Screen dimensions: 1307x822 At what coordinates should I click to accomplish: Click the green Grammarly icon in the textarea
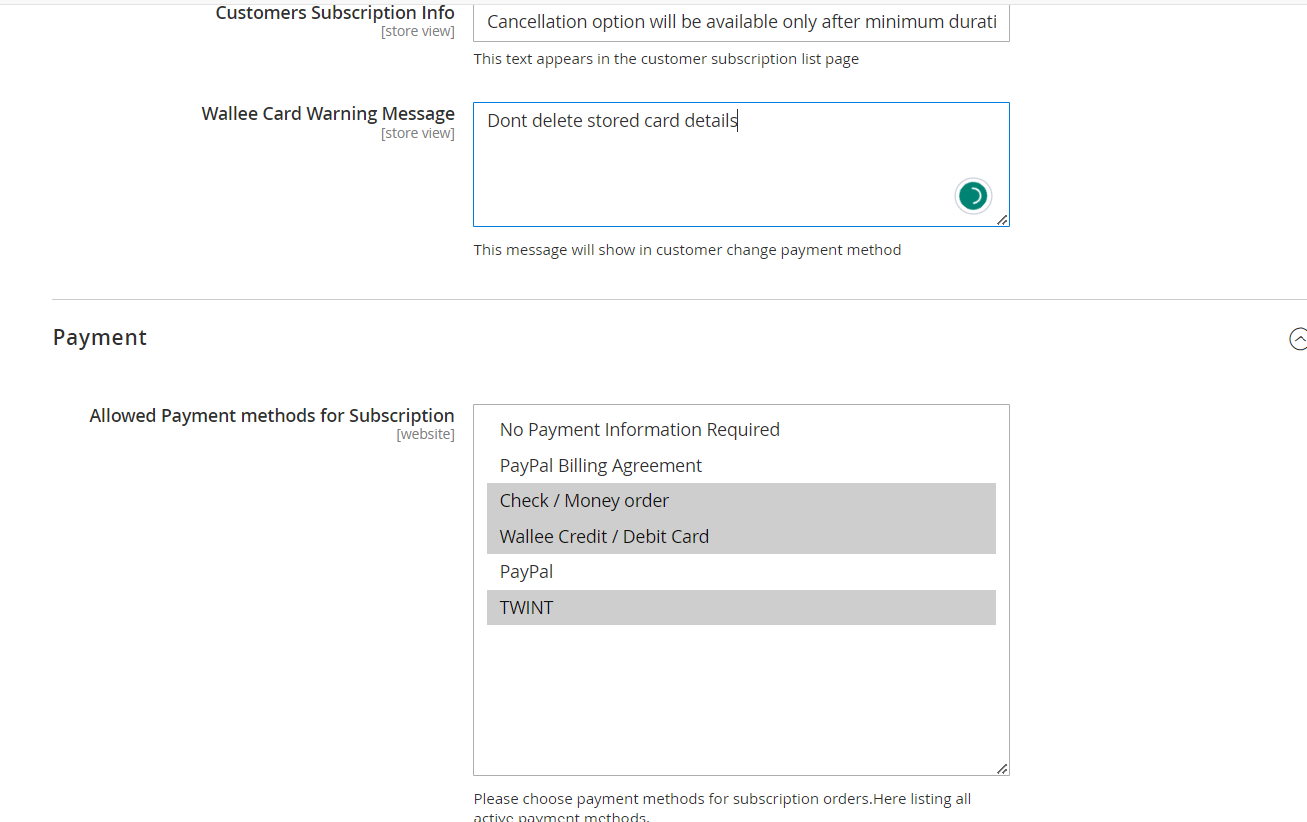point(973,196)
